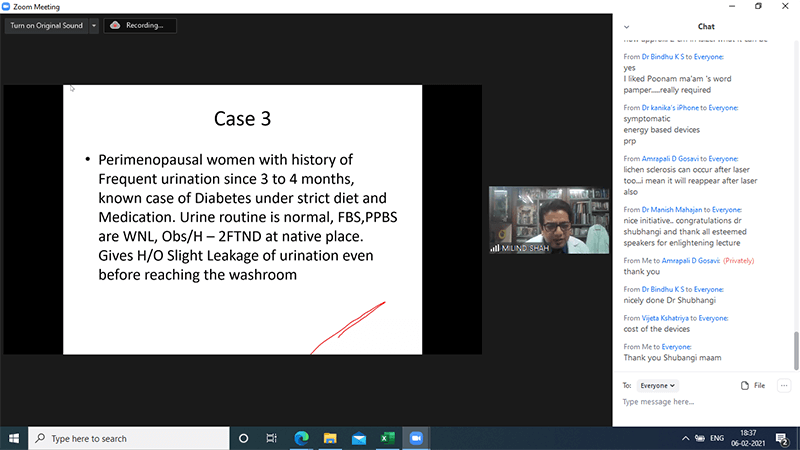Click the Recording indicator
The image size is (800, 450).
(141, 25)
